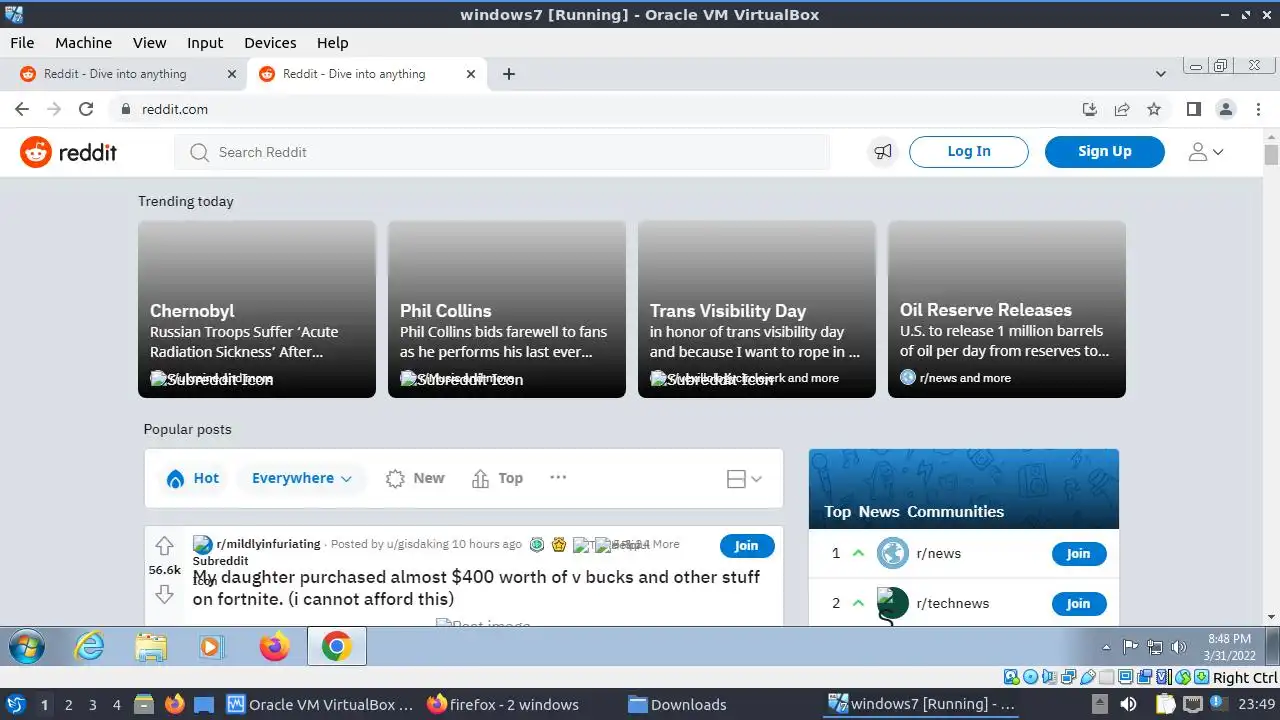
Task: Open a new Chrome tab
Action: [x=508, y=74]
